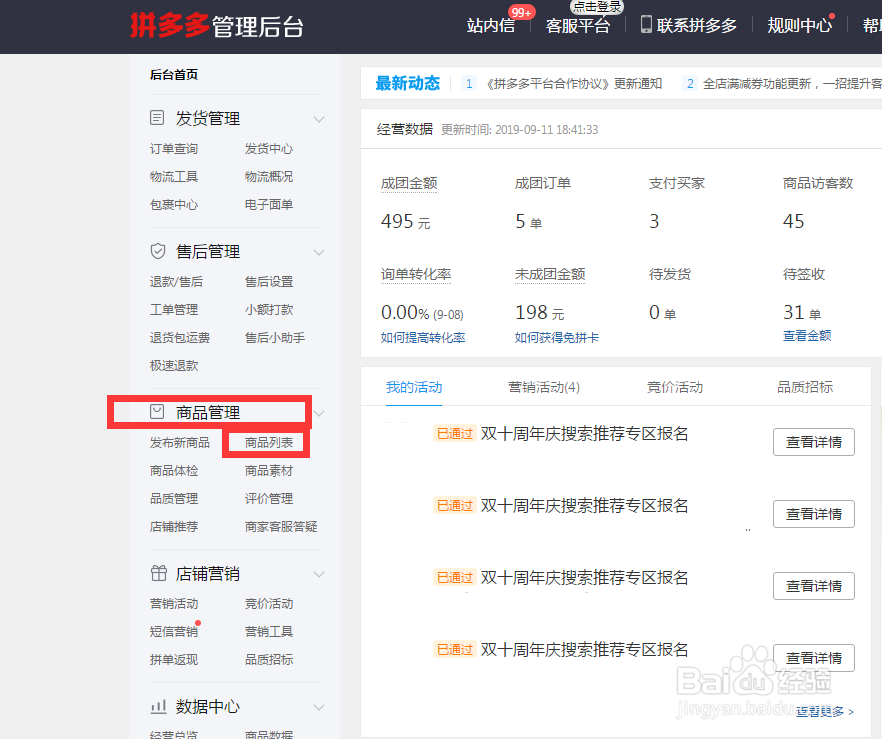
Task: Open 发布新商品 in sidebar
Action: pyautogui.click(x=180, y=443)
